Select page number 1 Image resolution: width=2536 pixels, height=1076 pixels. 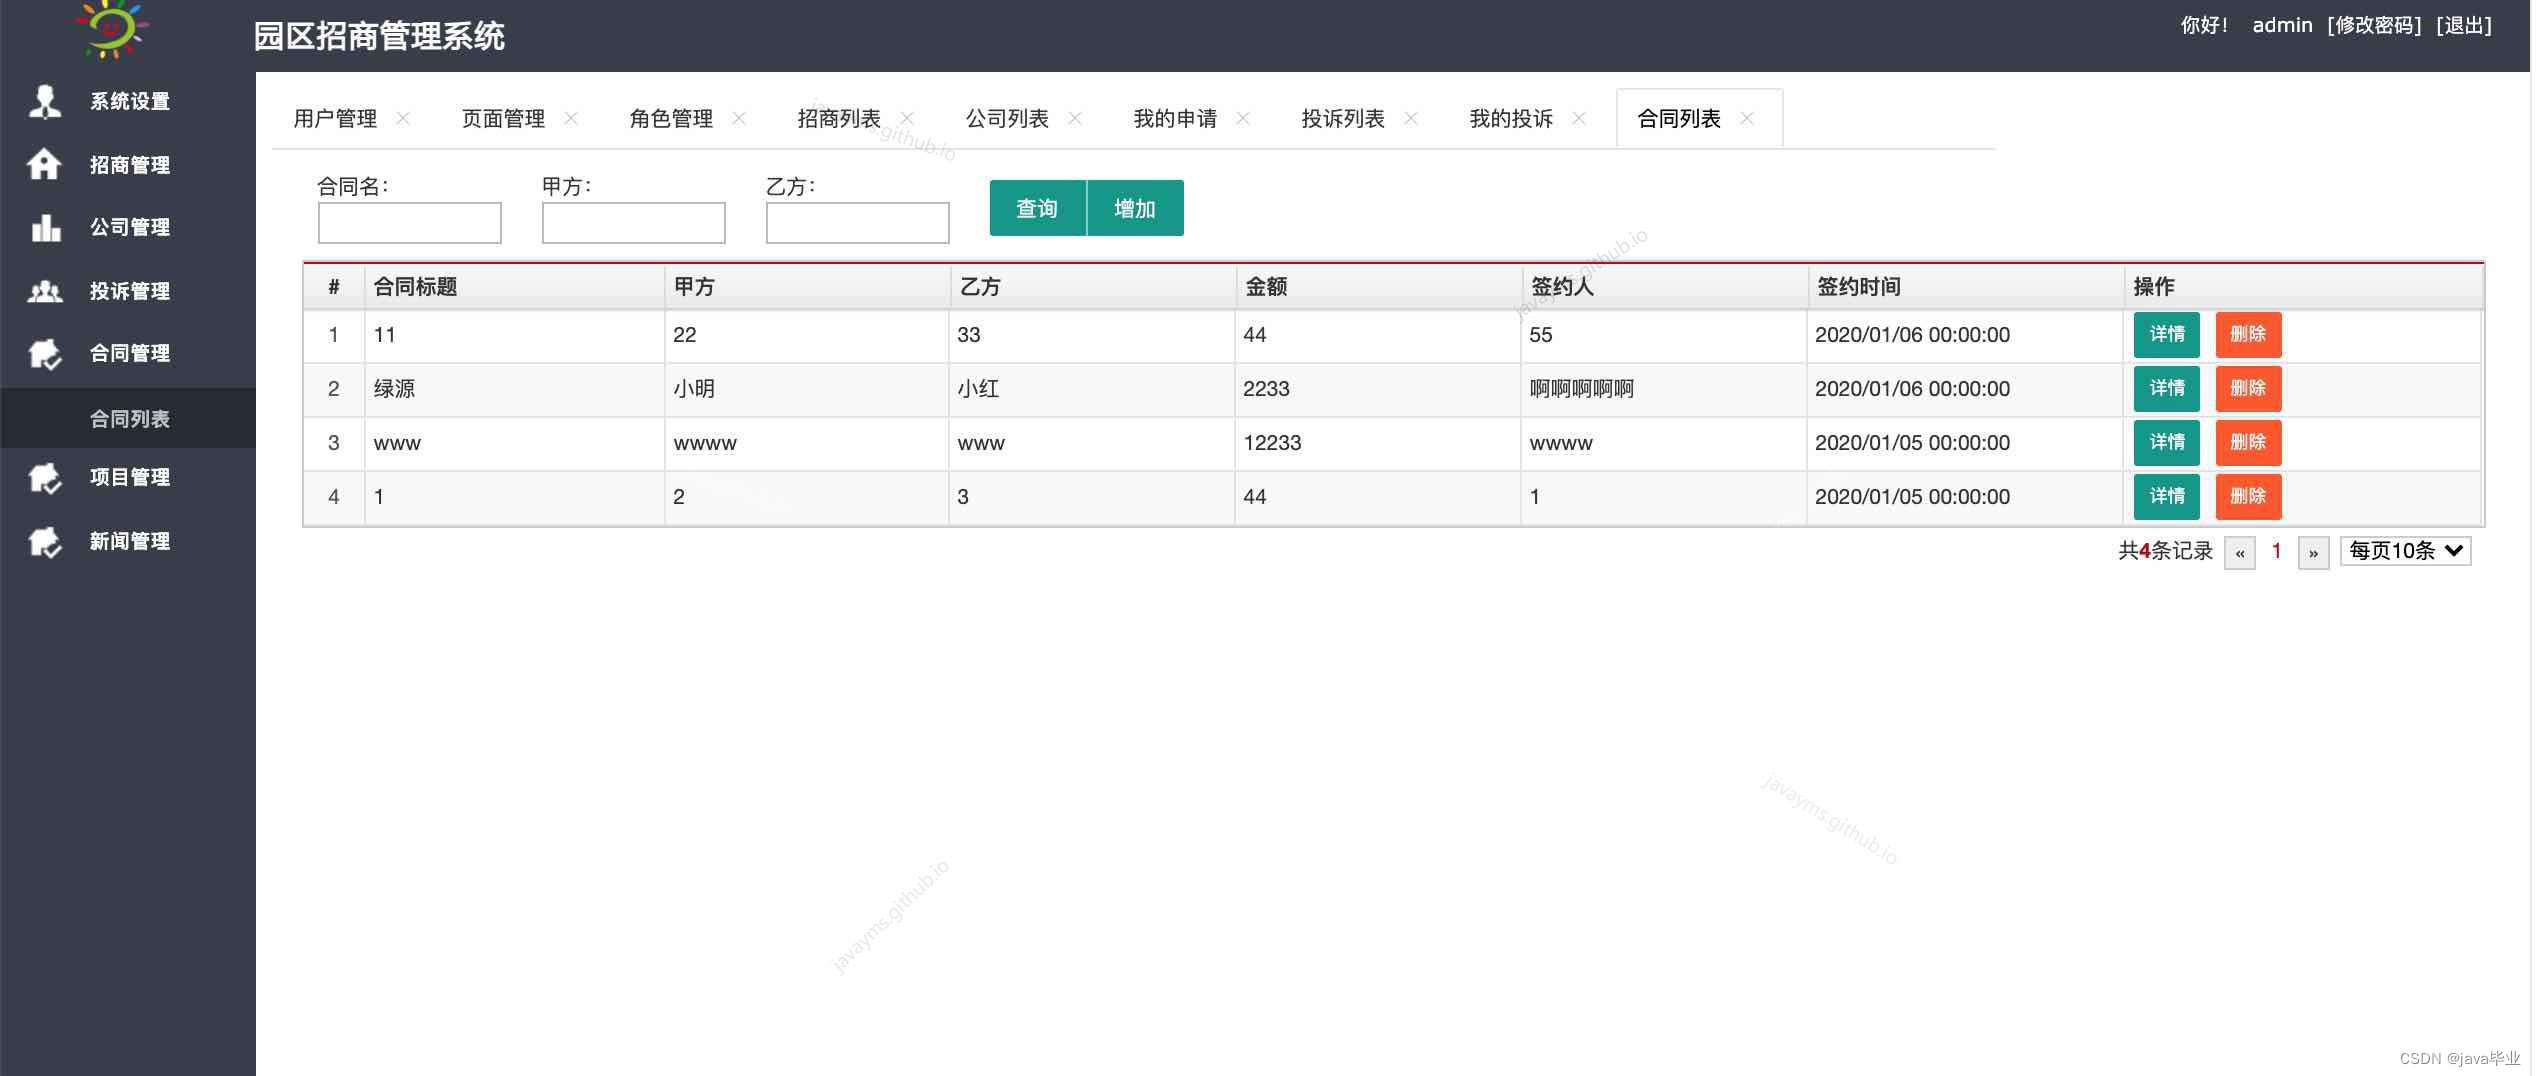pyautogui.click(x=2277, y=551)
